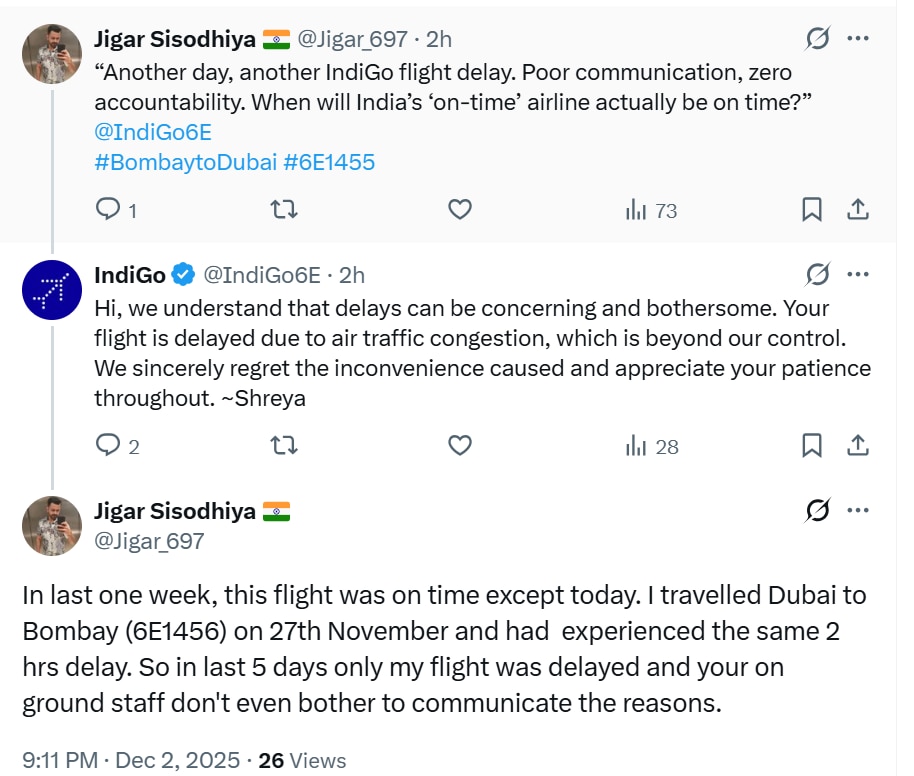
Task: Open the #6E1455 hashtag link
Action: (x=329, y=162)
